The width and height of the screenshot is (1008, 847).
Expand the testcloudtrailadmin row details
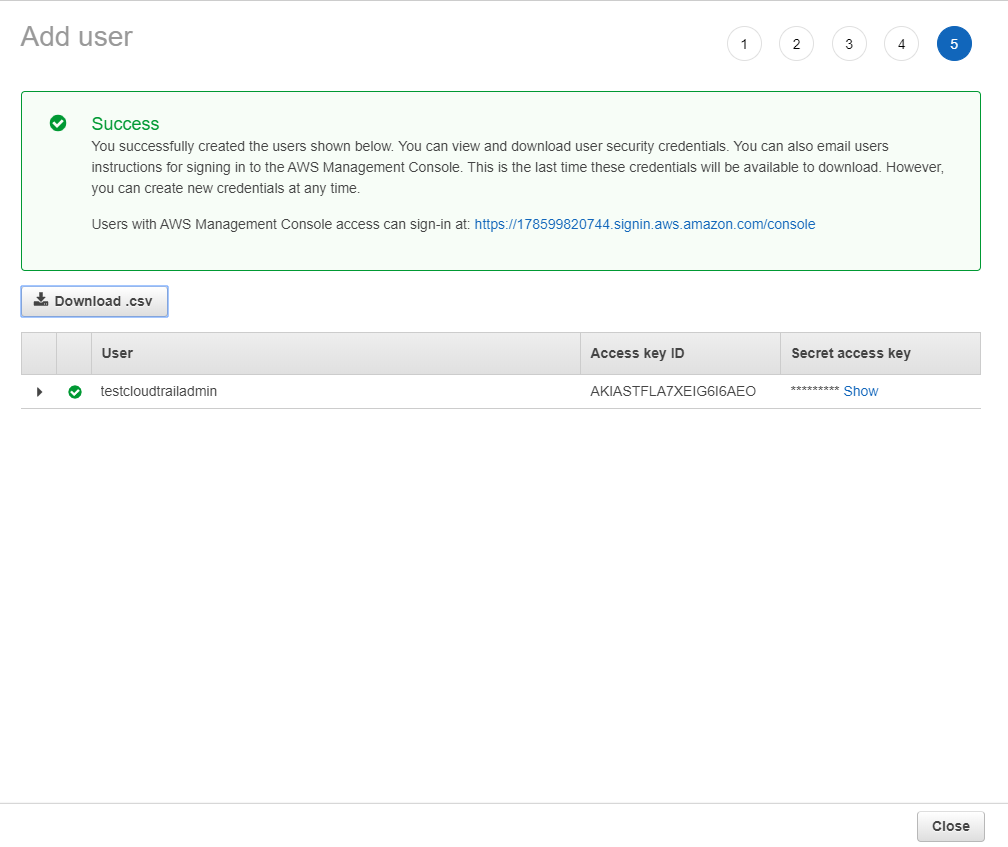pos(39,392)
